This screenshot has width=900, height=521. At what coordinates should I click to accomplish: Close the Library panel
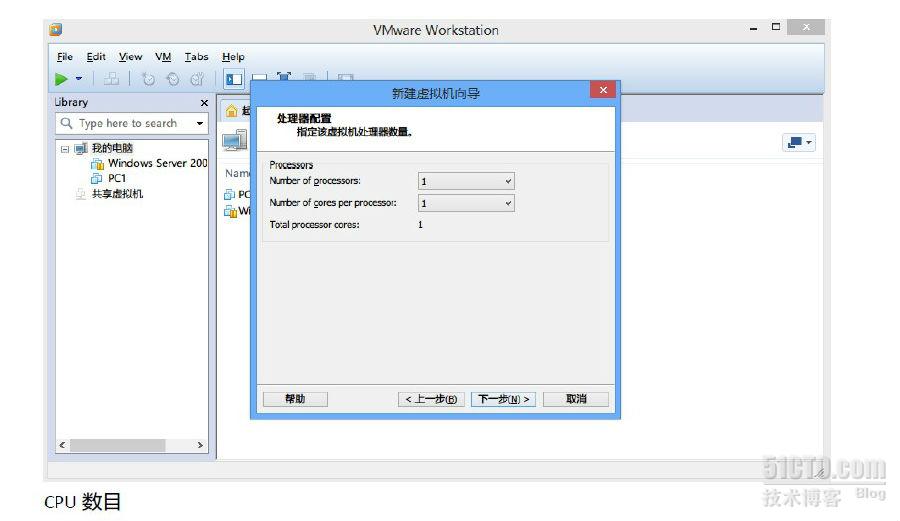(204, 103)
